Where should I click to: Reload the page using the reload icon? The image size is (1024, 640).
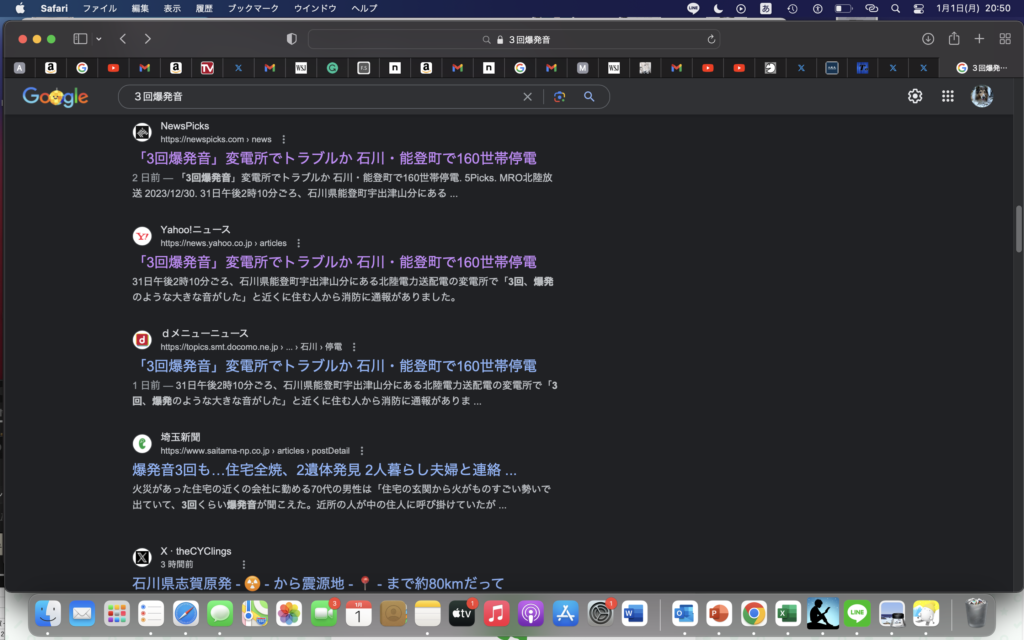point(710,39)
